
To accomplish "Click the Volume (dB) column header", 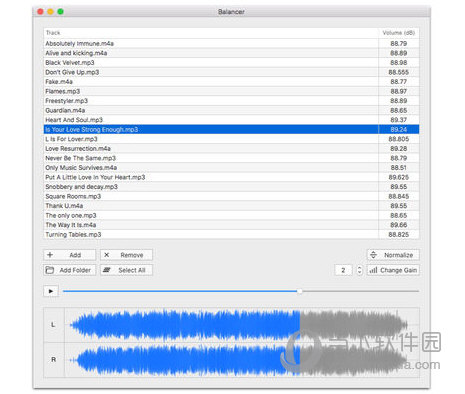I will point(399,33).
